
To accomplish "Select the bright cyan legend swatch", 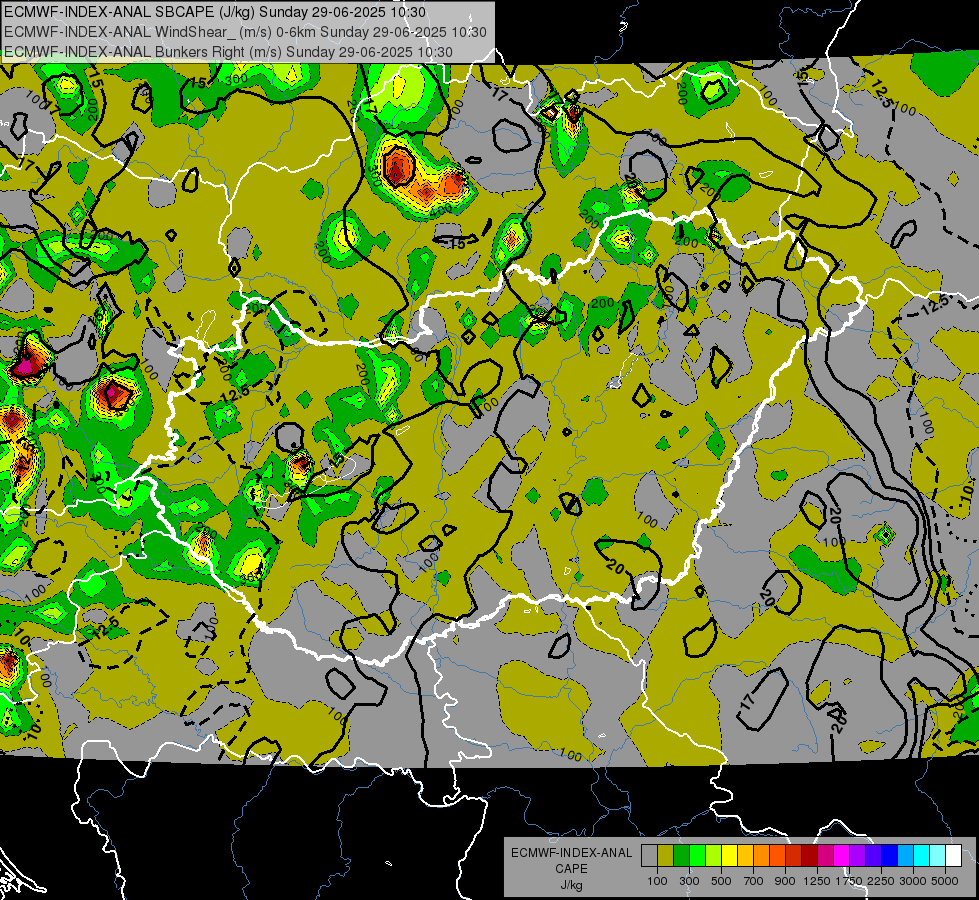I will [x=922, y=856].
